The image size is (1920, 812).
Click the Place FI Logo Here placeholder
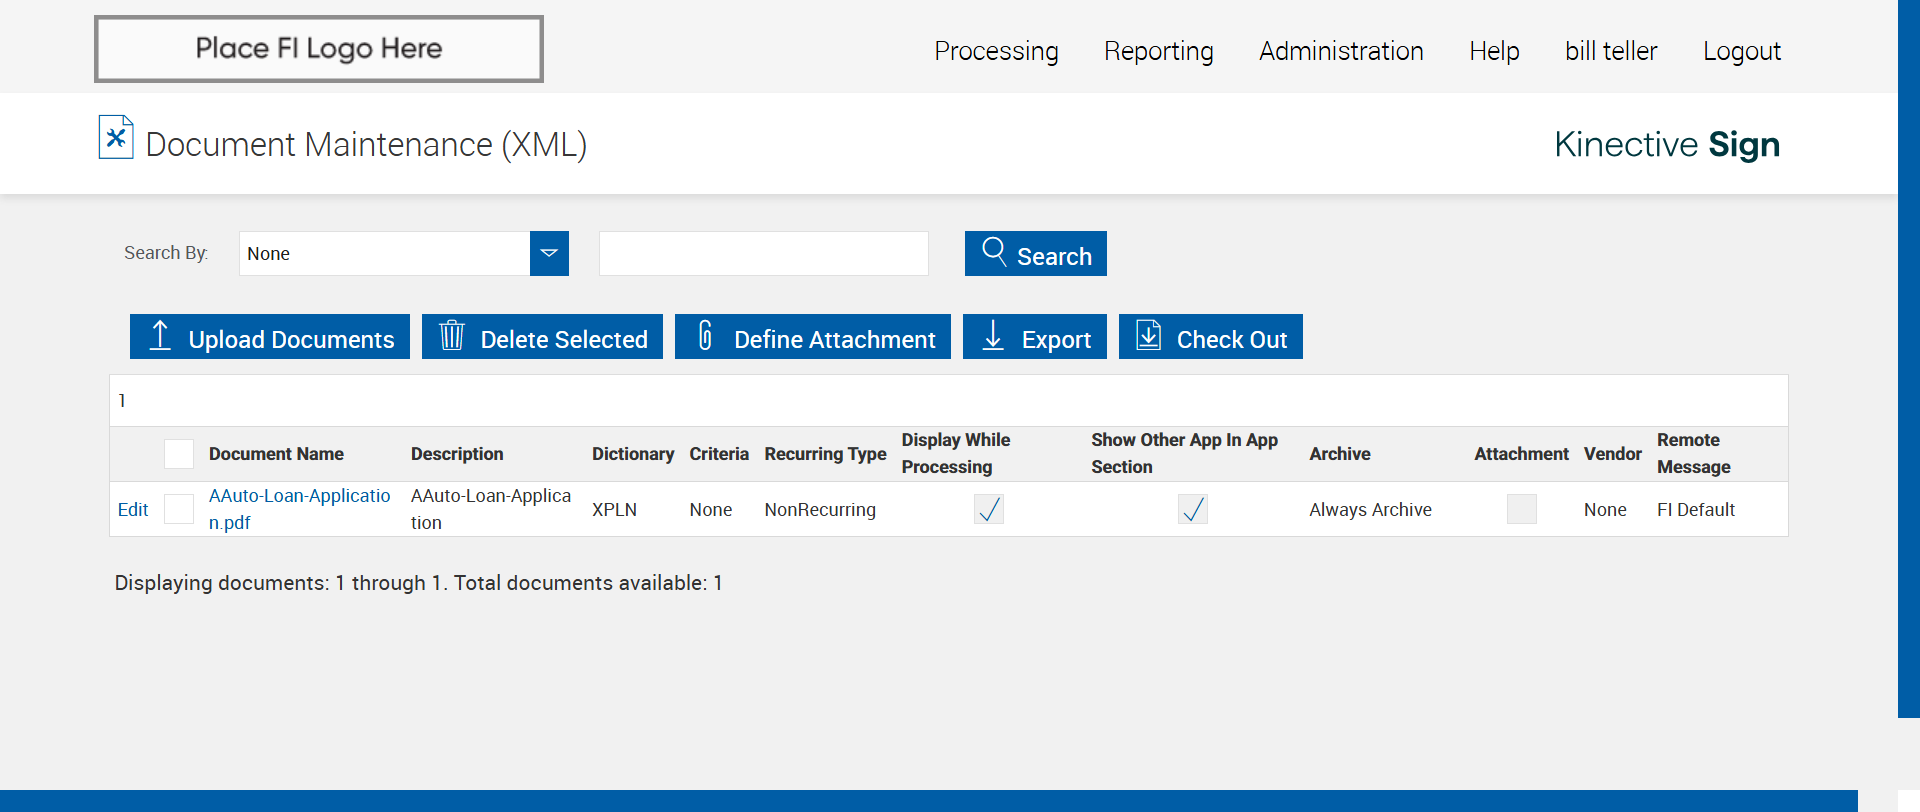click(319, 49)
